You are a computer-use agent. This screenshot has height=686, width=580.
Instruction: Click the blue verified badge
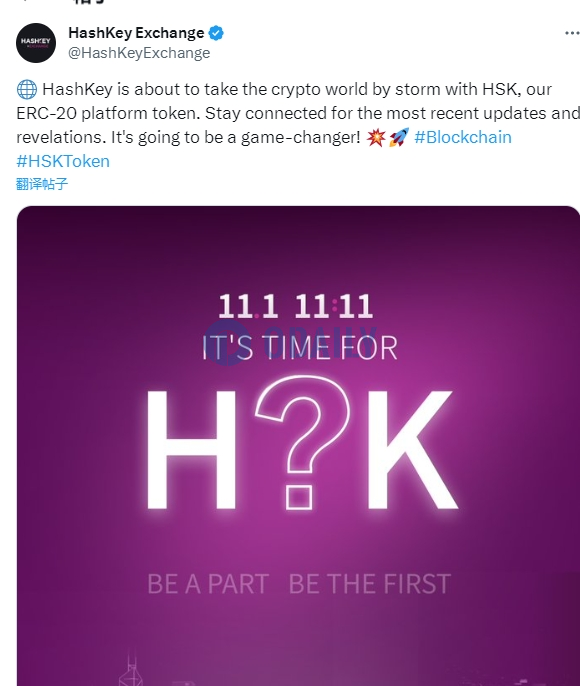[216, 33]
